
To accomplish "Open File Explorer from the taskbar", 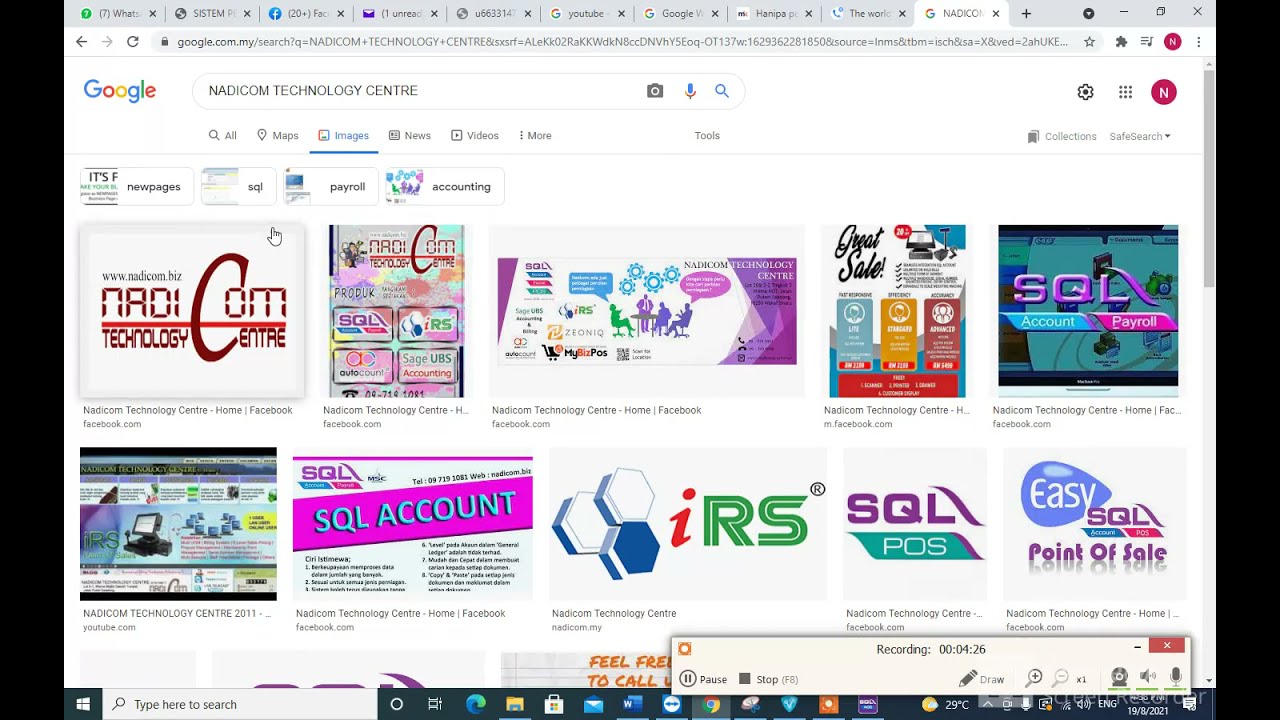I will (514, 704).
